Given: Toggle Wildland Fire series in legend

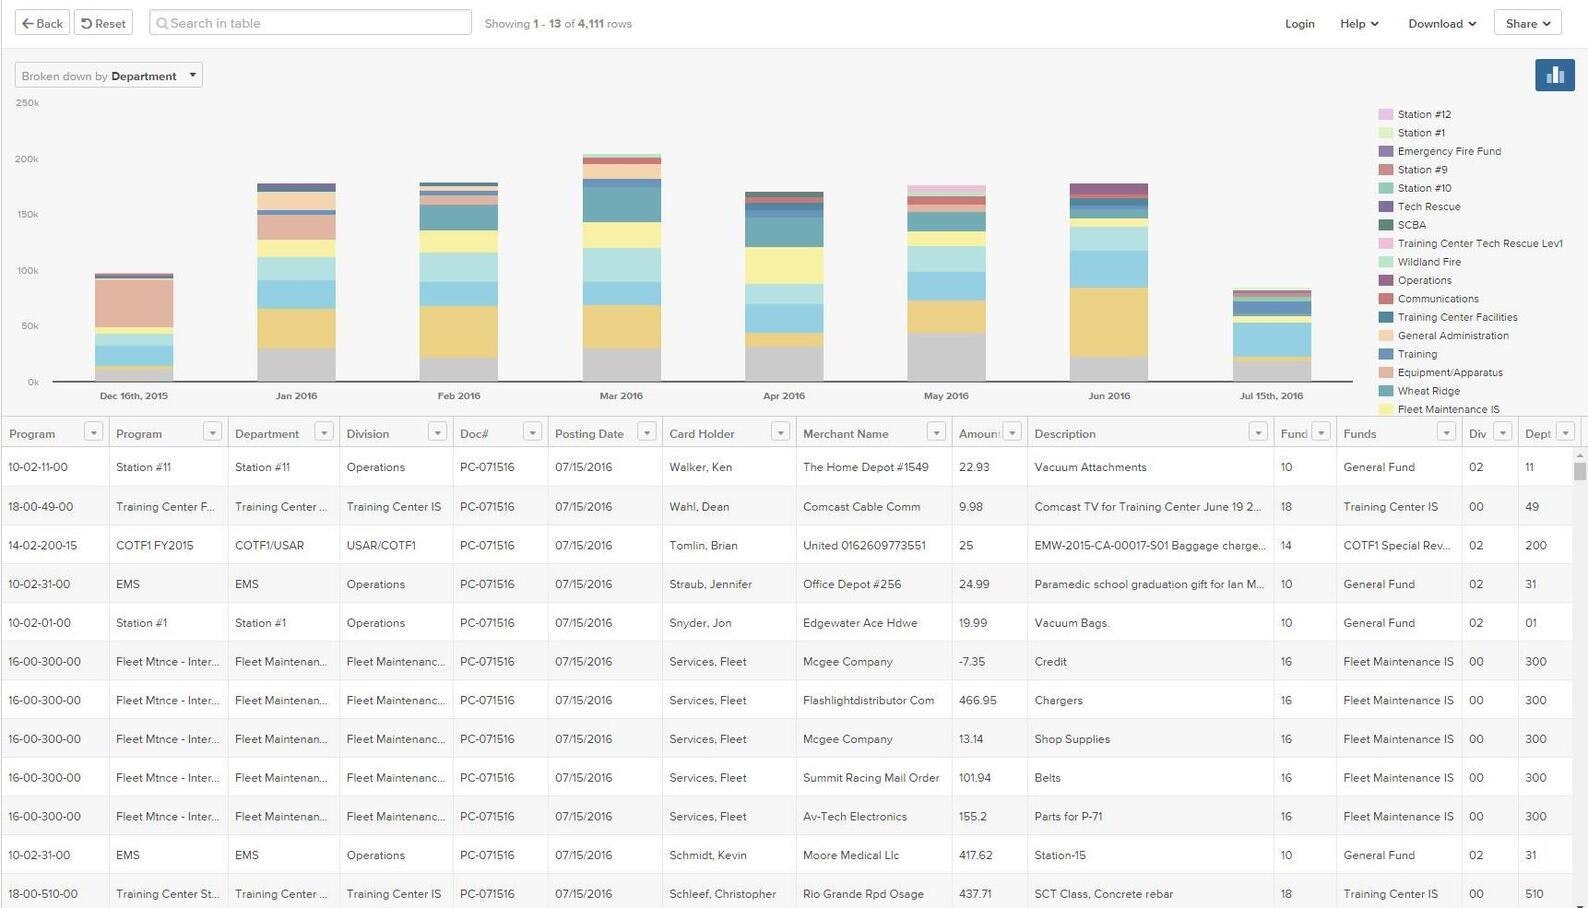Looking at the screenshot, I should pyautogui.click(x=1428, y=262).
